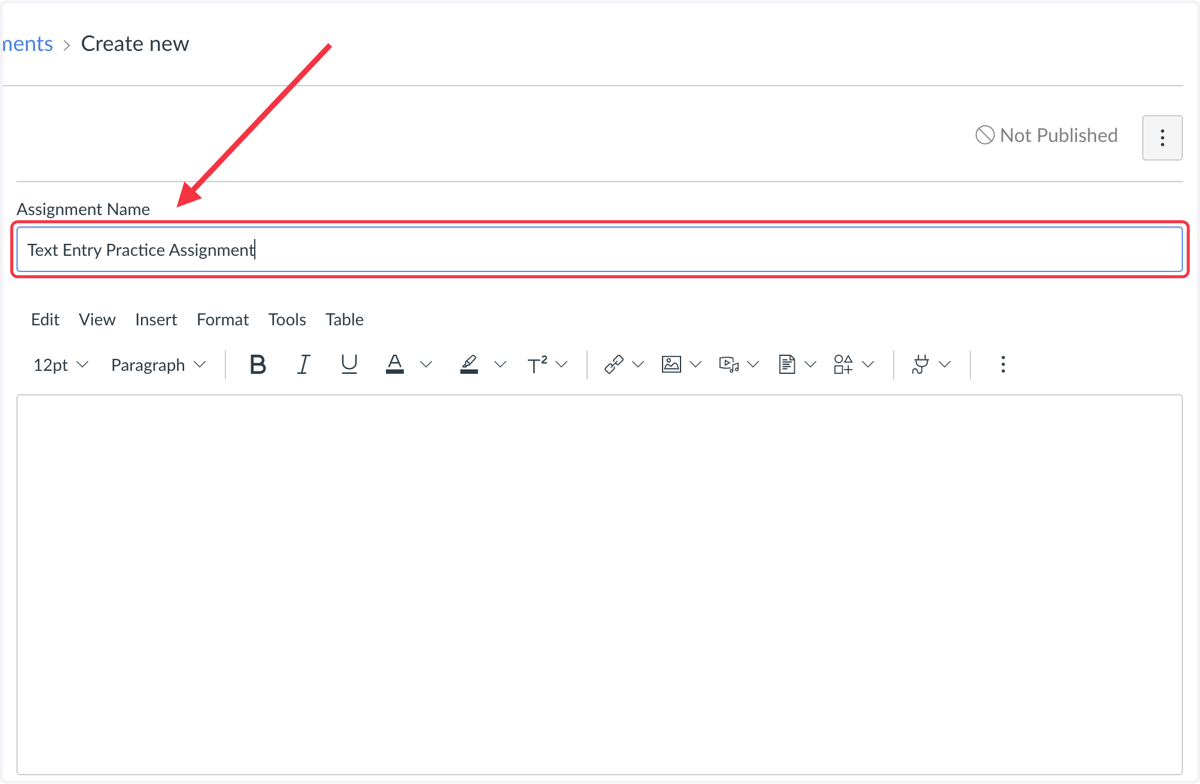Click the background highlight color icon

(469, 365)
